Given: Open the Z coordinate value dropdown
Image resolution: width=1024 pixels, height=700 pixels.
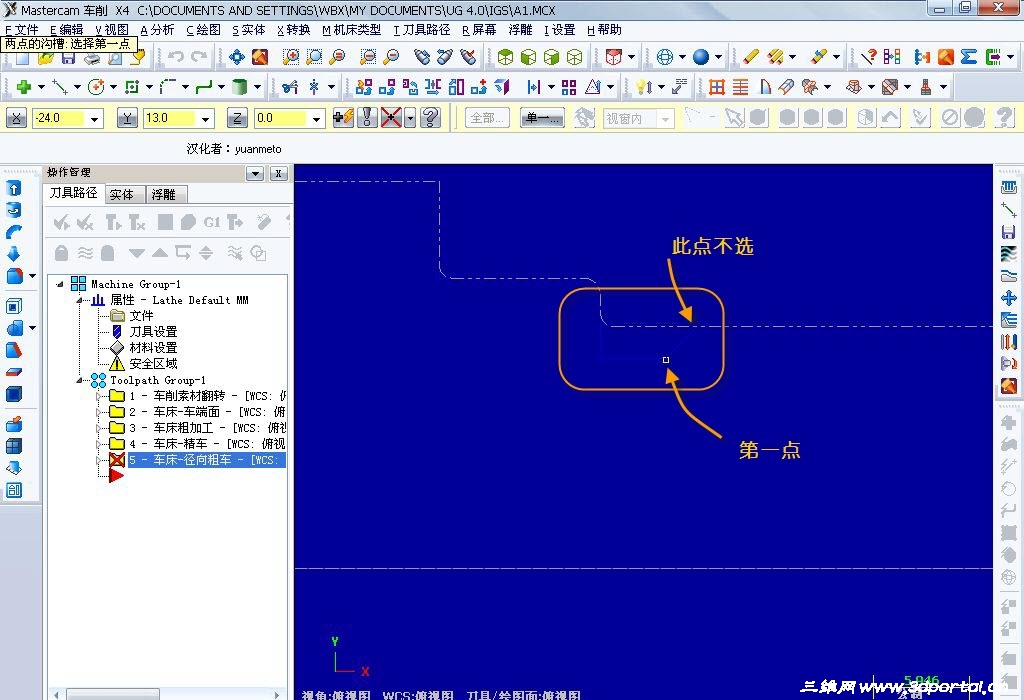Looking at the screenshot, I should pyautogui.click(x=317, y=119).
